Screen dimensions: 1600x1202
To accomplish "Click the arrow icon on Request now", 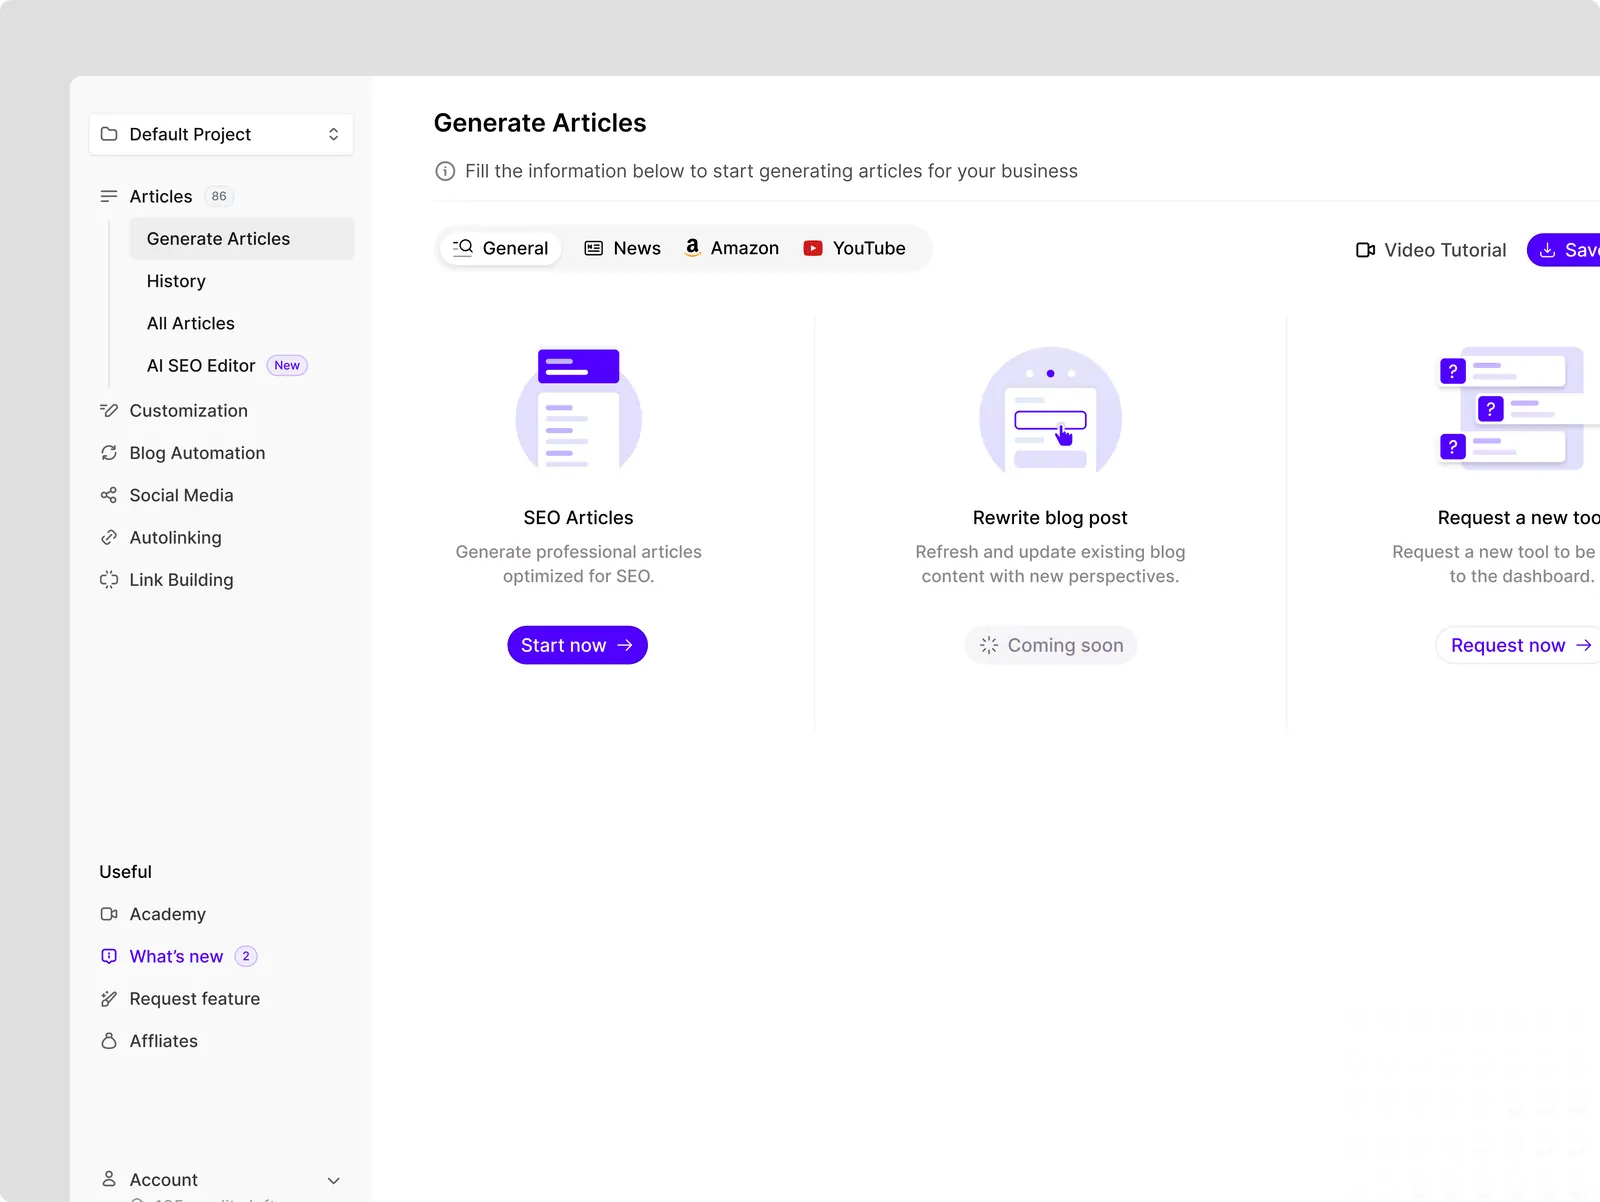I will [x=1584, y=645].
